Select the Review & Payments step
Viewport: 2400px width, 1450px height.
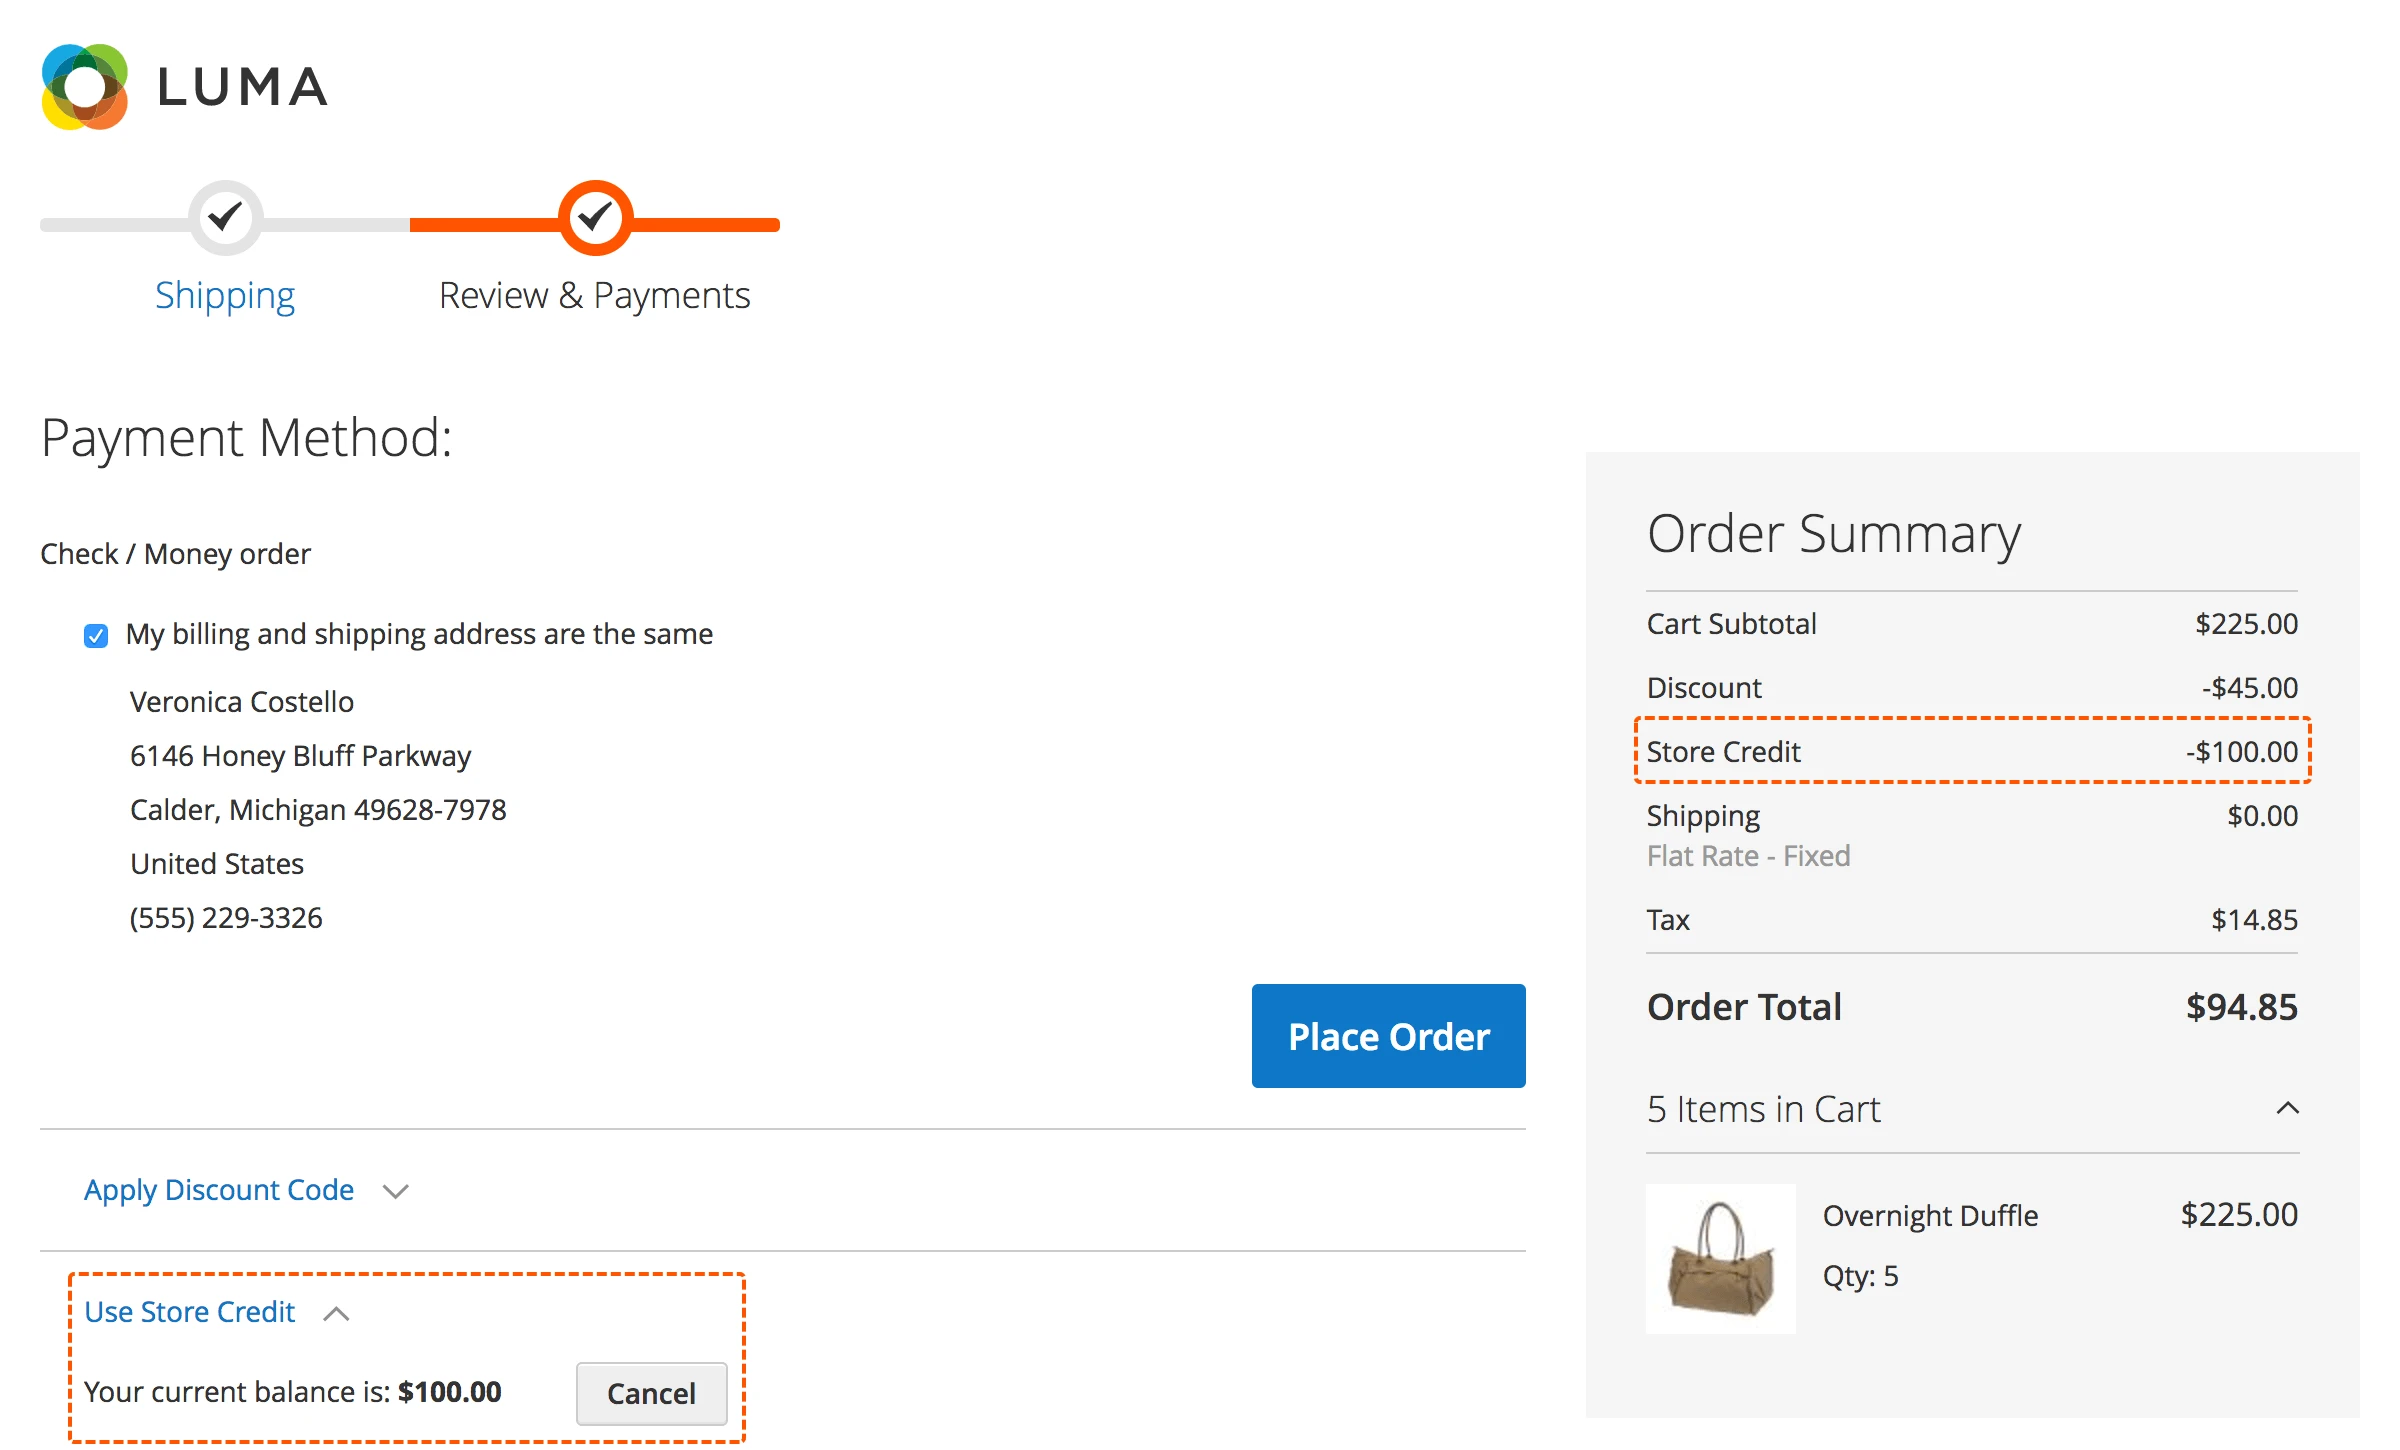tap(594, 294)
